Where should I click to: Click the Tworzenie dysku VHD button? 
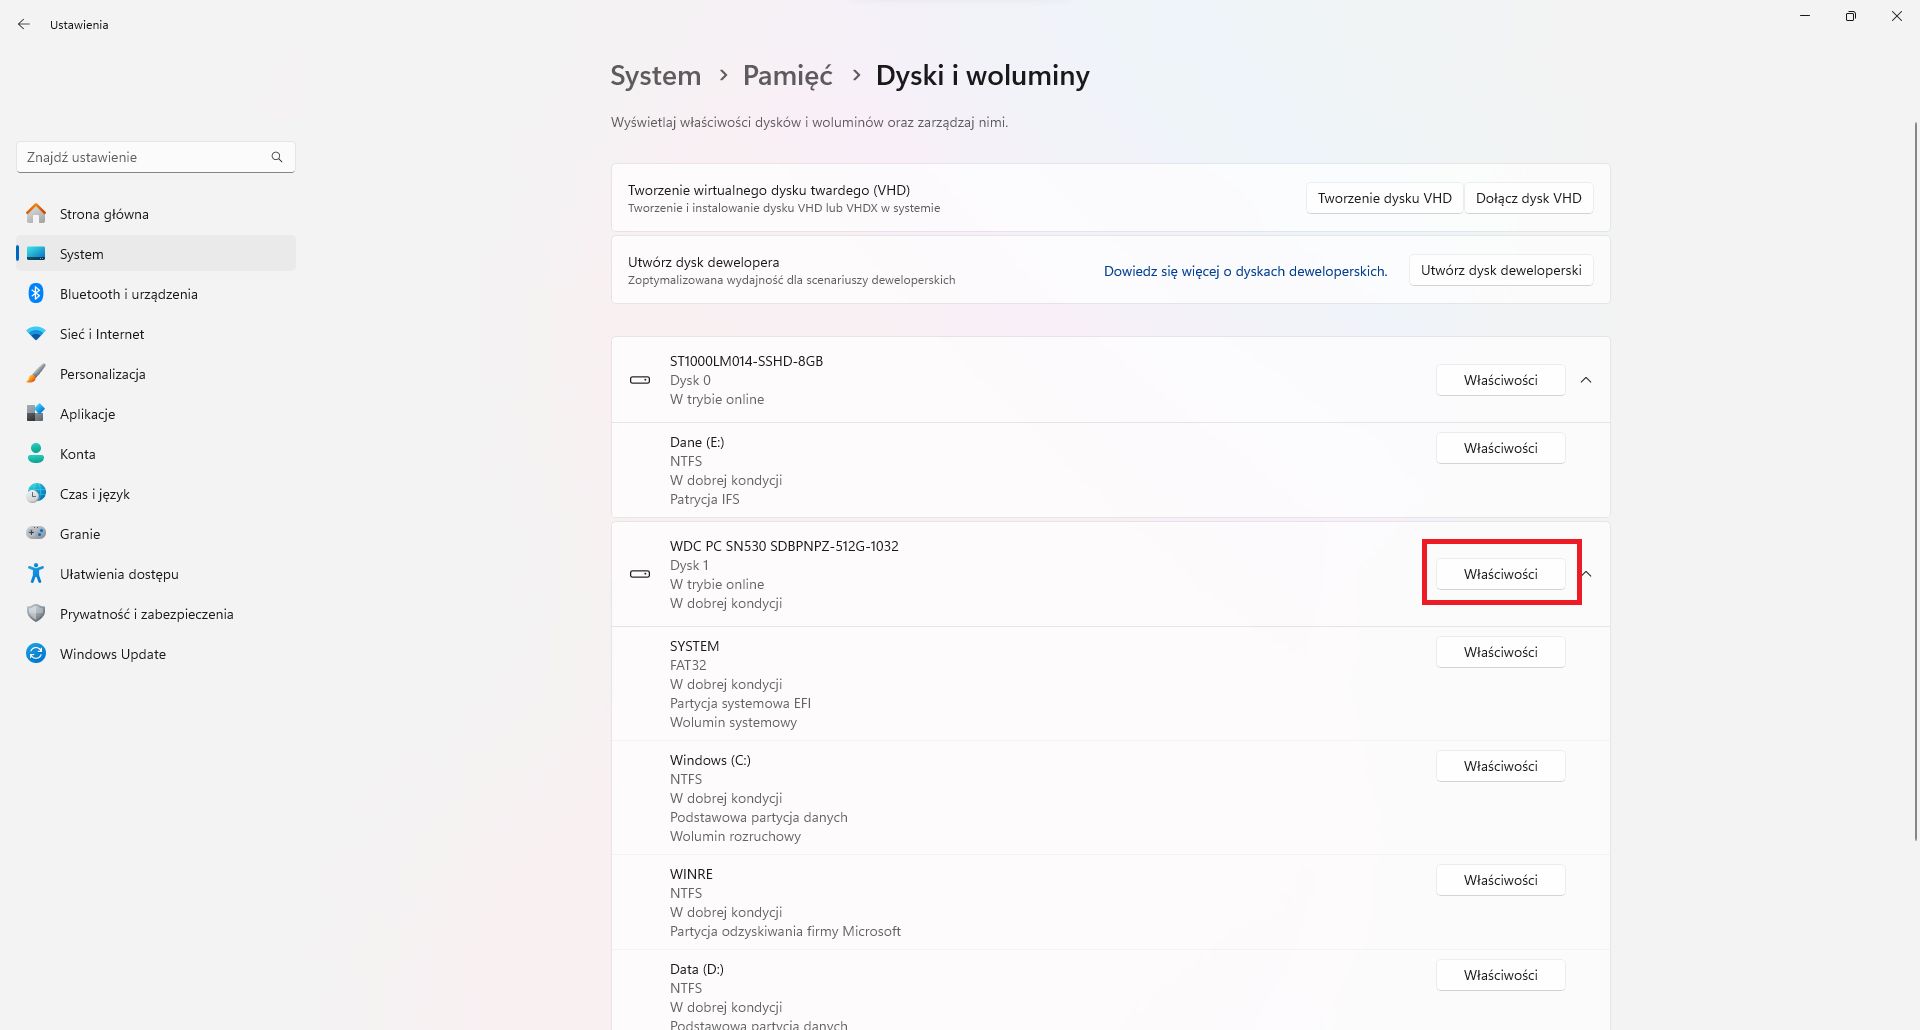1384,197
